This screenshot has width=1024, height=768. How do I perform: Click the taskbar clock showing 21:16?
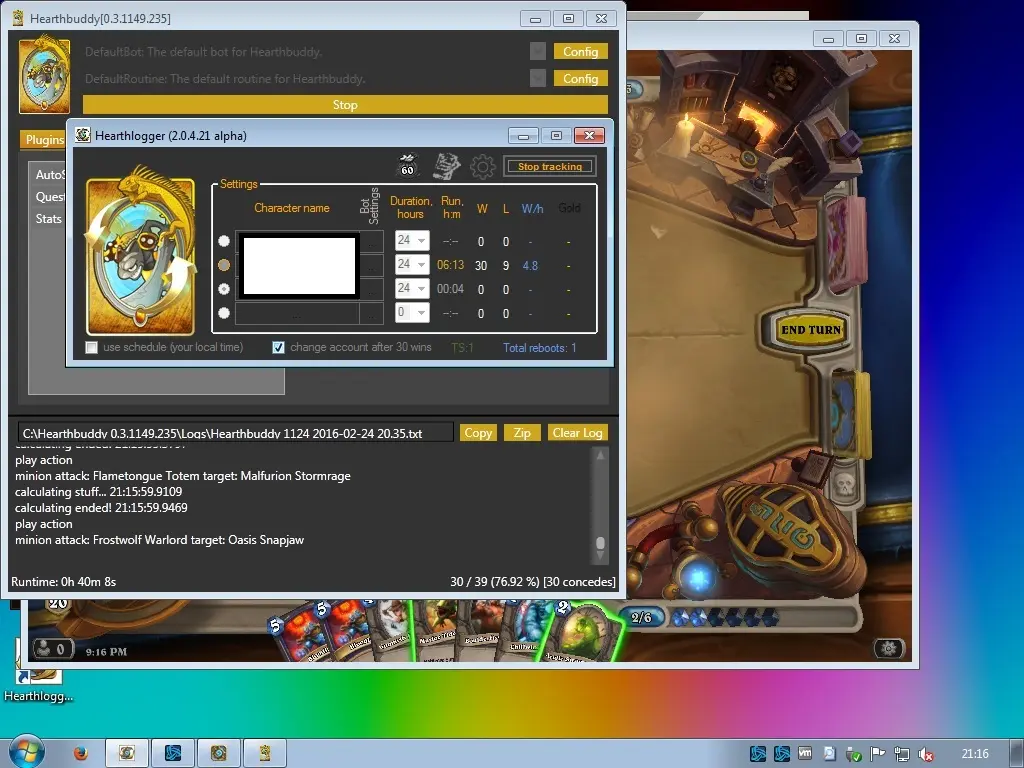974,754
